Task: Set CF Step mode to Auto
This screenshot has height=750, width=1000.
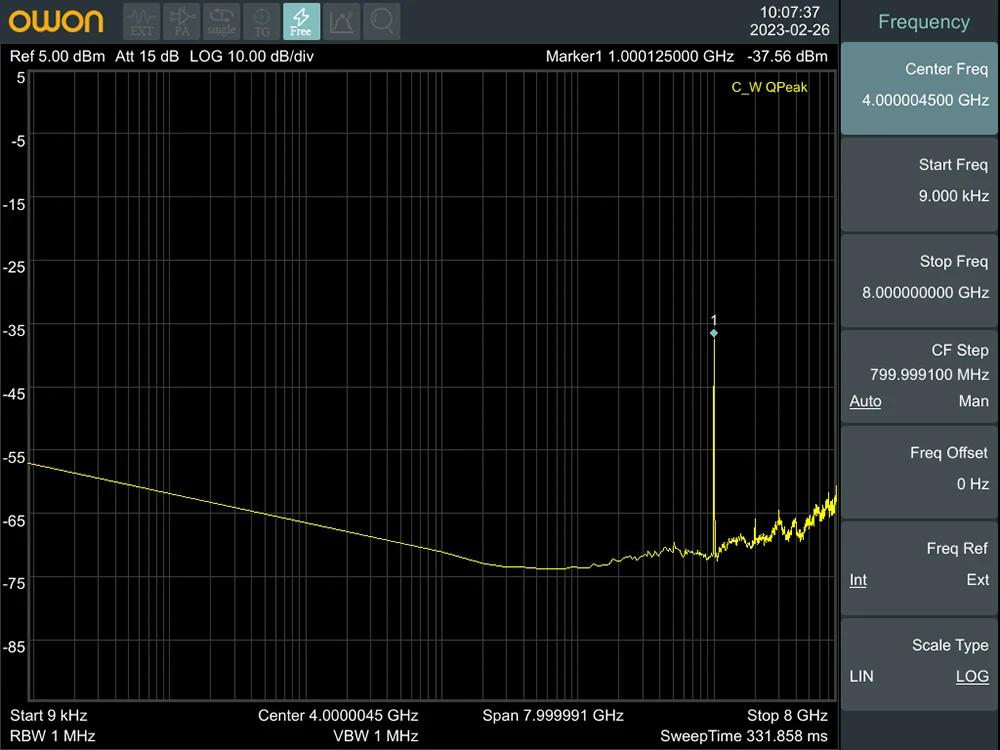Action: click(865, 401)
